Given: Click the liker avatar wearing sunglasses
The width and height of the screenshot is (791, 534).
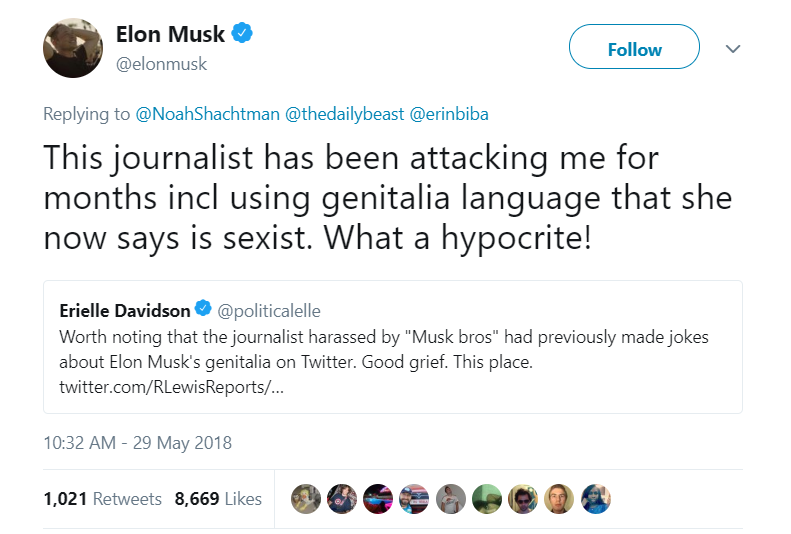Looking at the screenshot, I should click(523, 498).
